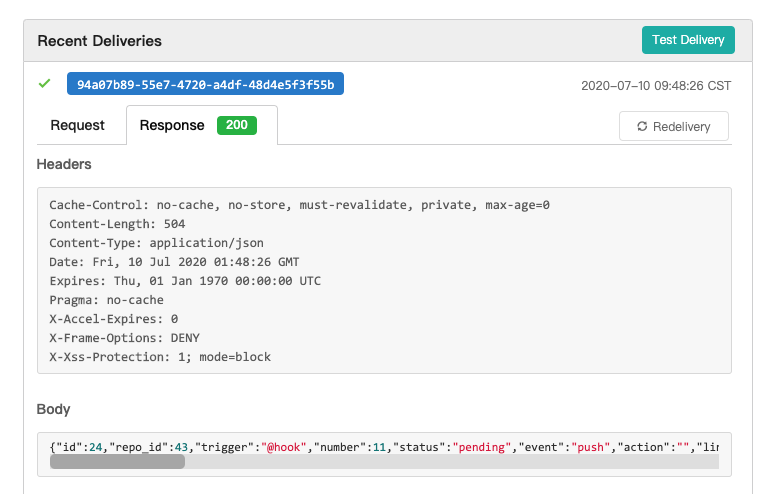Viewport: 778px width, 494px height.
Task: Click the Body section label
Action: point(54,409)
